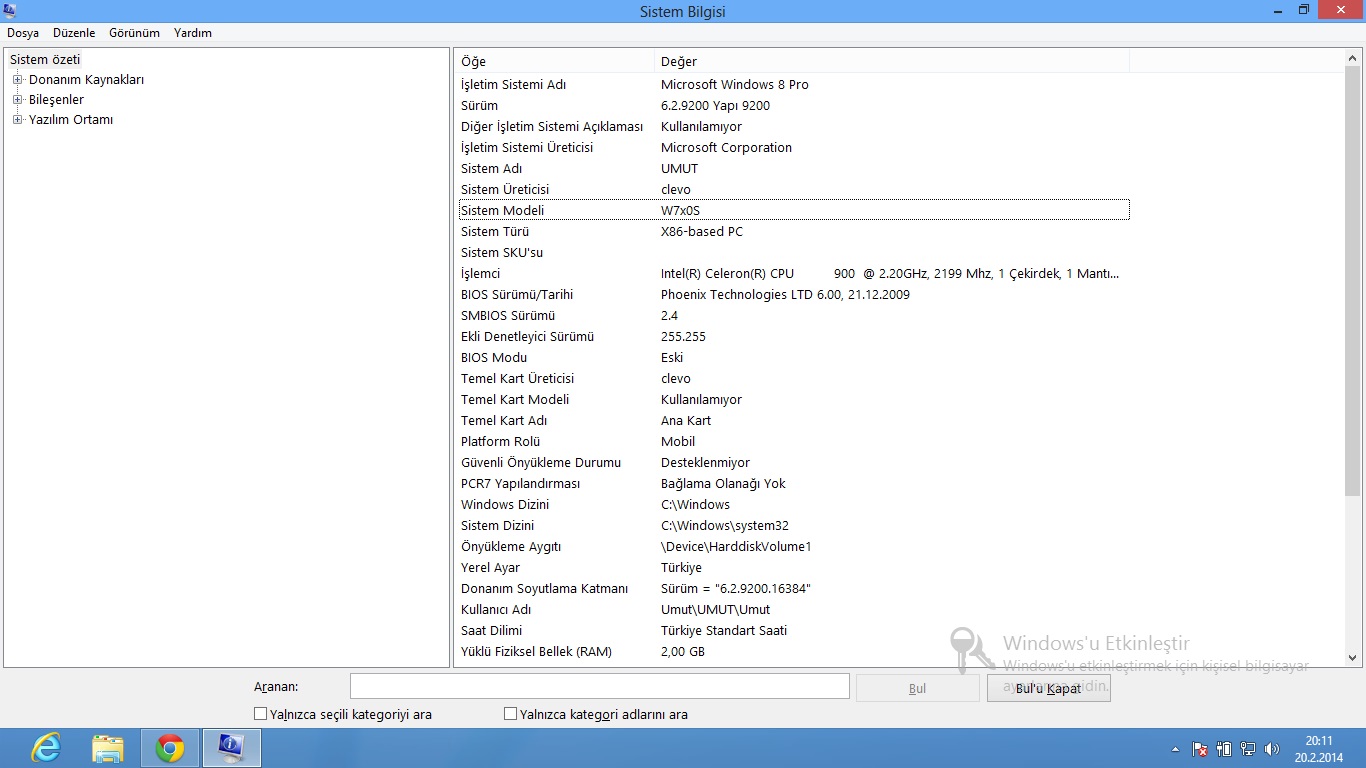Open the Düzenle menu

(x=74, y=33)
